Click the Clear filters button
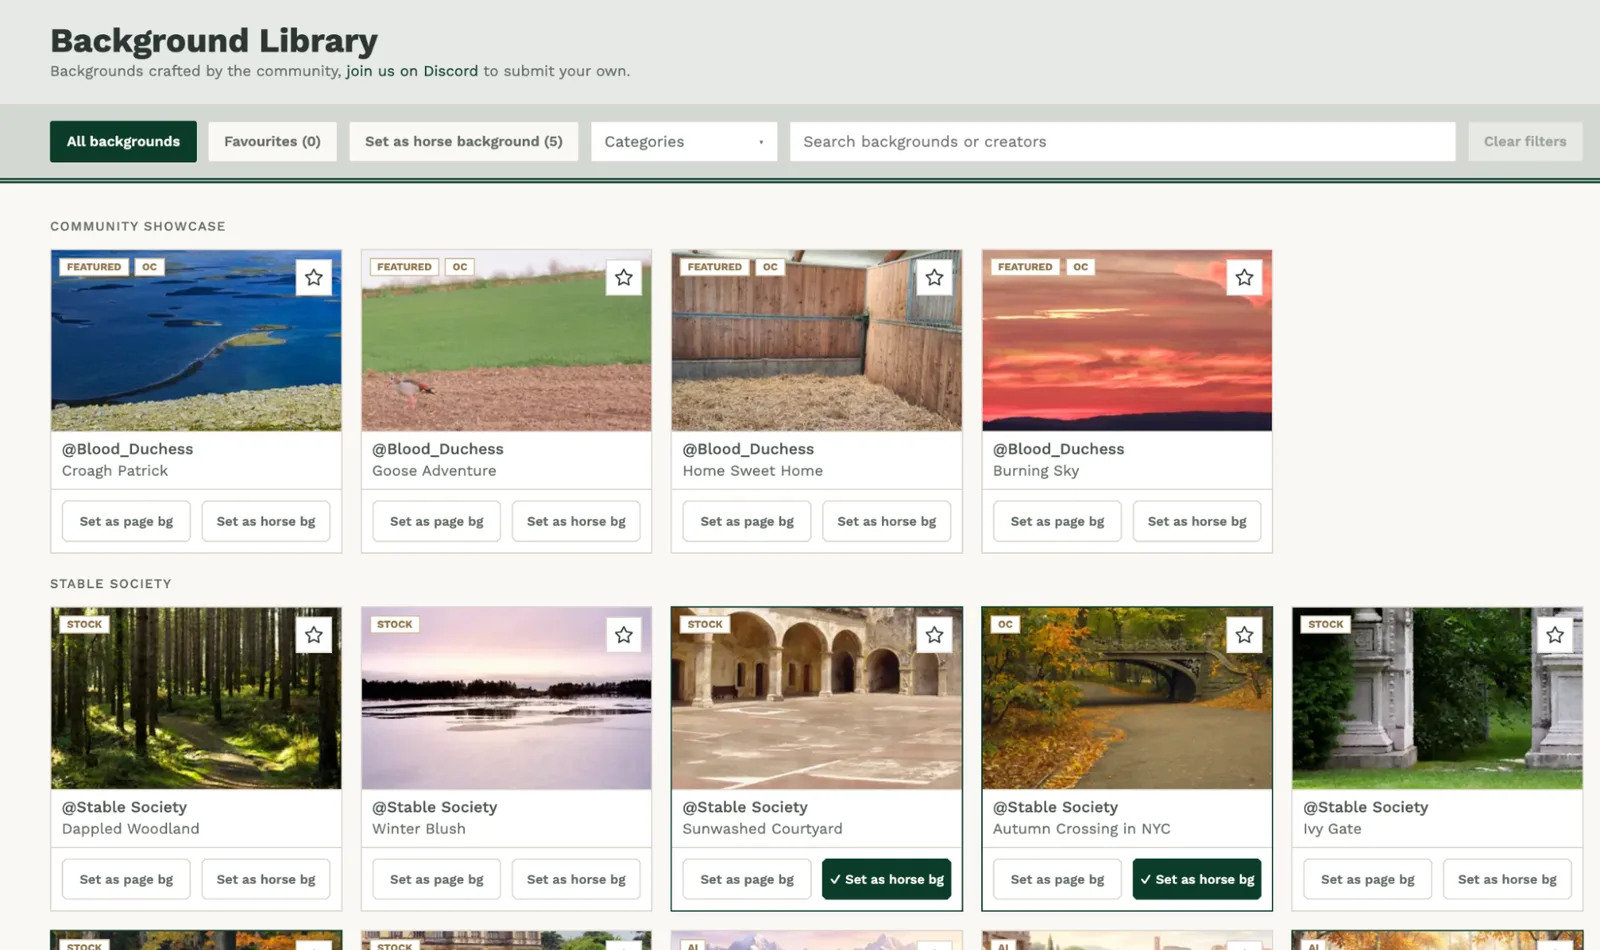 pos(1525,142)
